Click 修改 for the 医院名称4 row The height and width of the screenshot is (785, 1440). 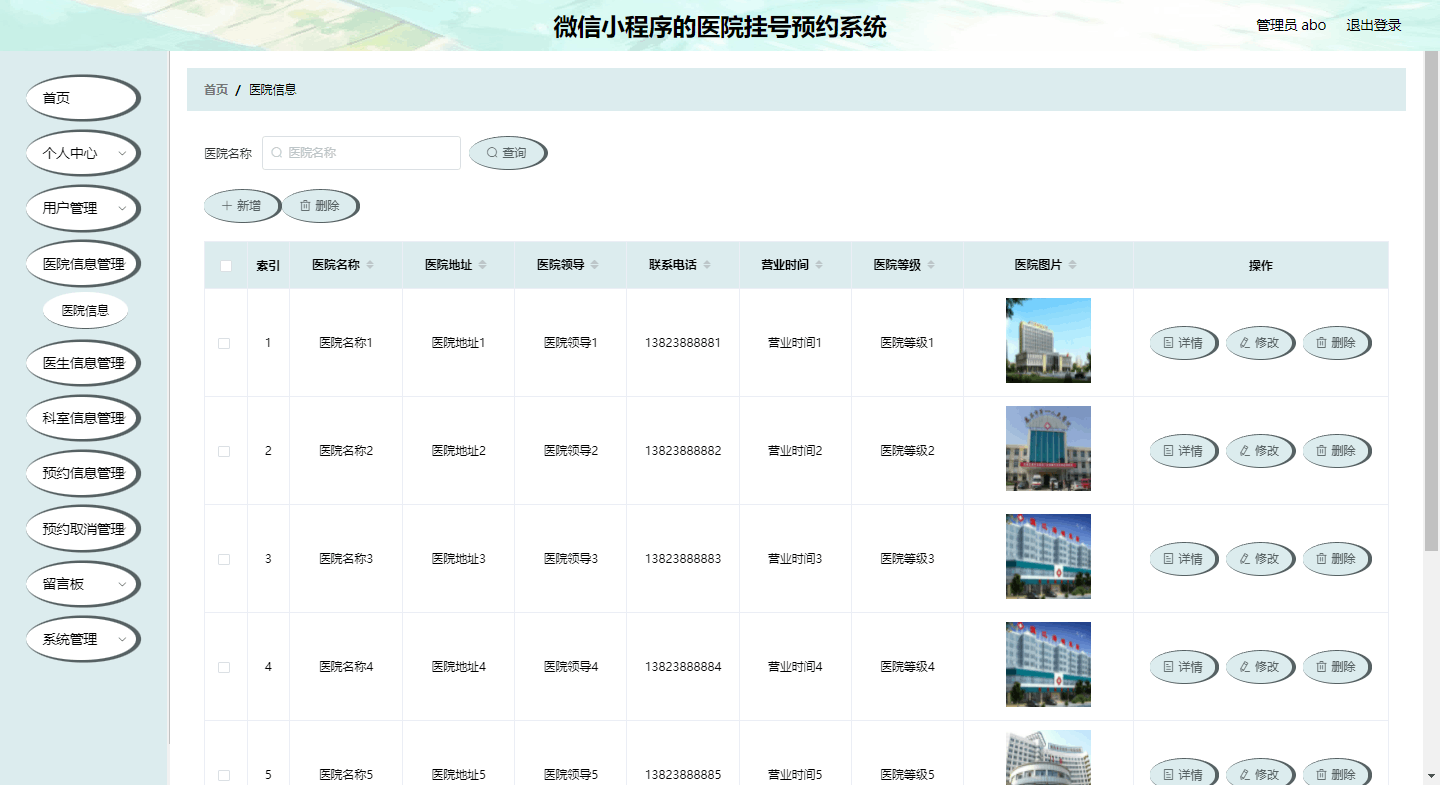[x=1260, y=667]
